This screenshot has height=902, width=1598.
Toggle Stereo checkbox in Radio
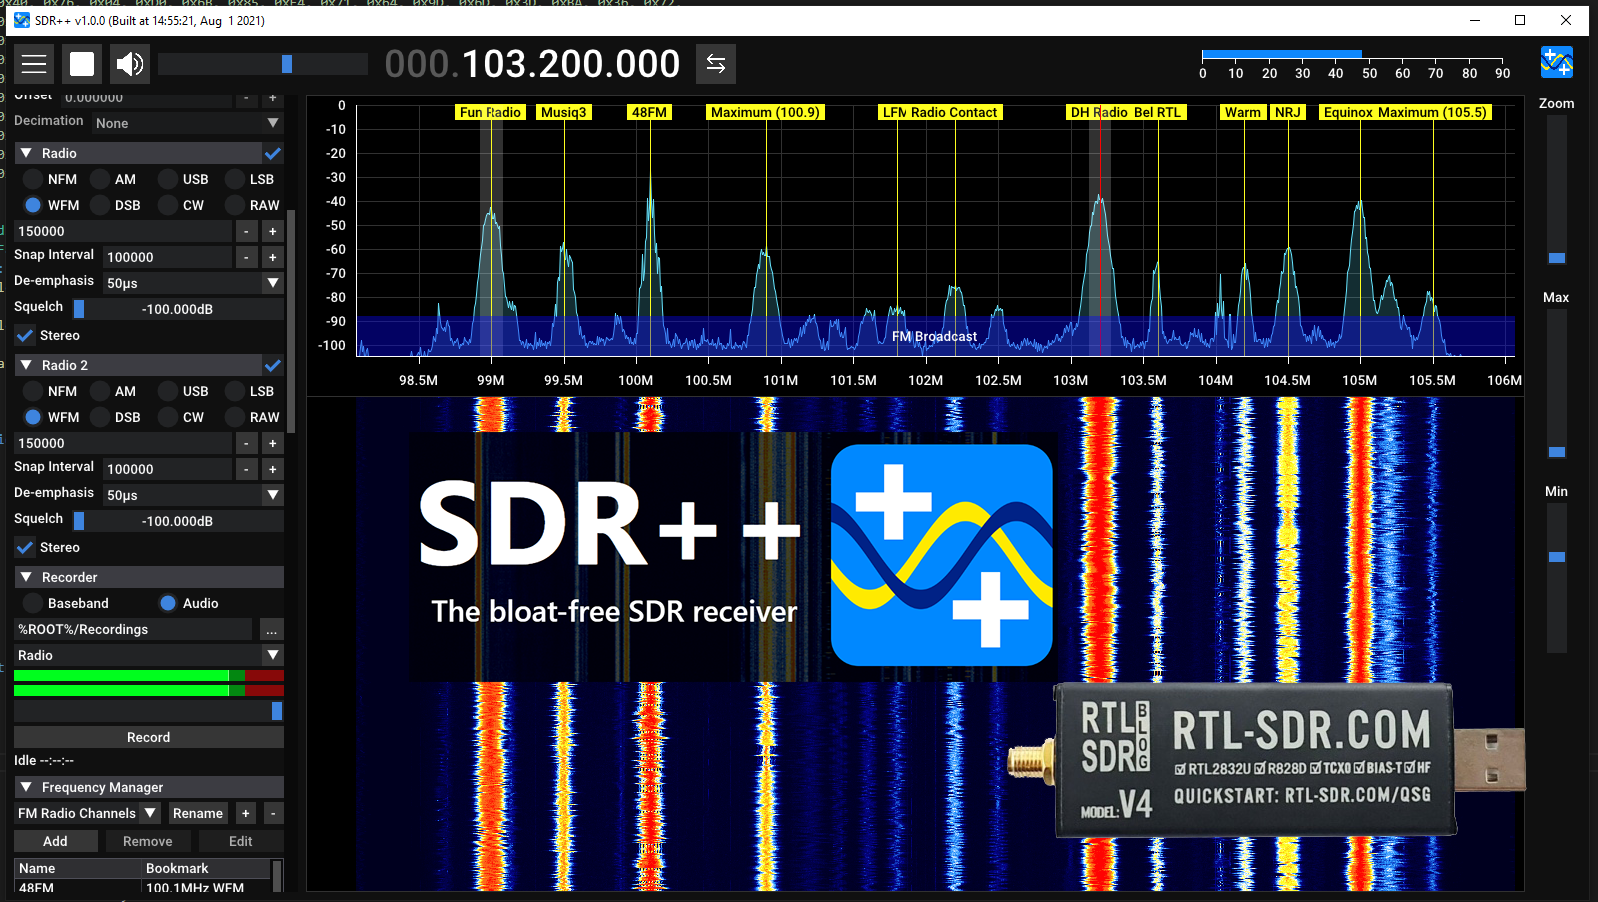coord(25,335)
